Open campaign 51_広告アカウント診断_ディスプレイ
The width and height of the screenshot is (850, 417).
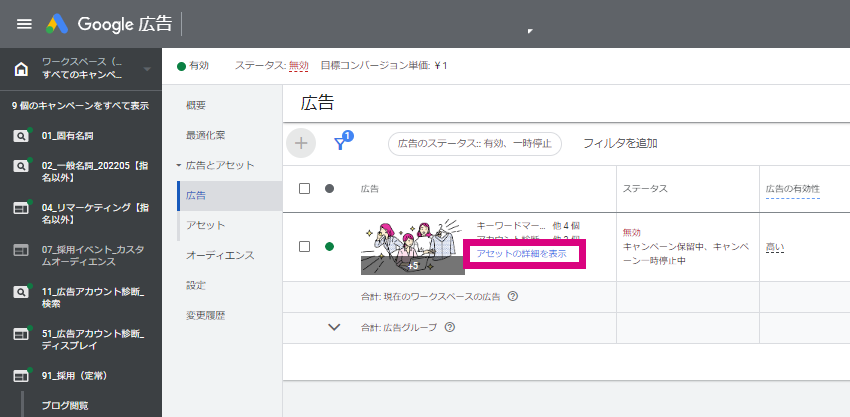93,339
